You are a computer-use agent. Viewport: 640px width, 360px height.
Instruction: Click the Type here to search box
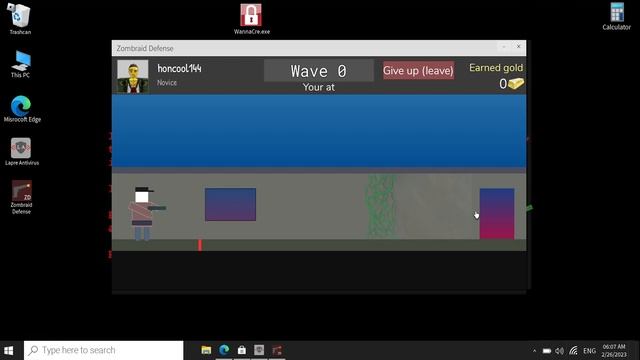coord(104,350)
